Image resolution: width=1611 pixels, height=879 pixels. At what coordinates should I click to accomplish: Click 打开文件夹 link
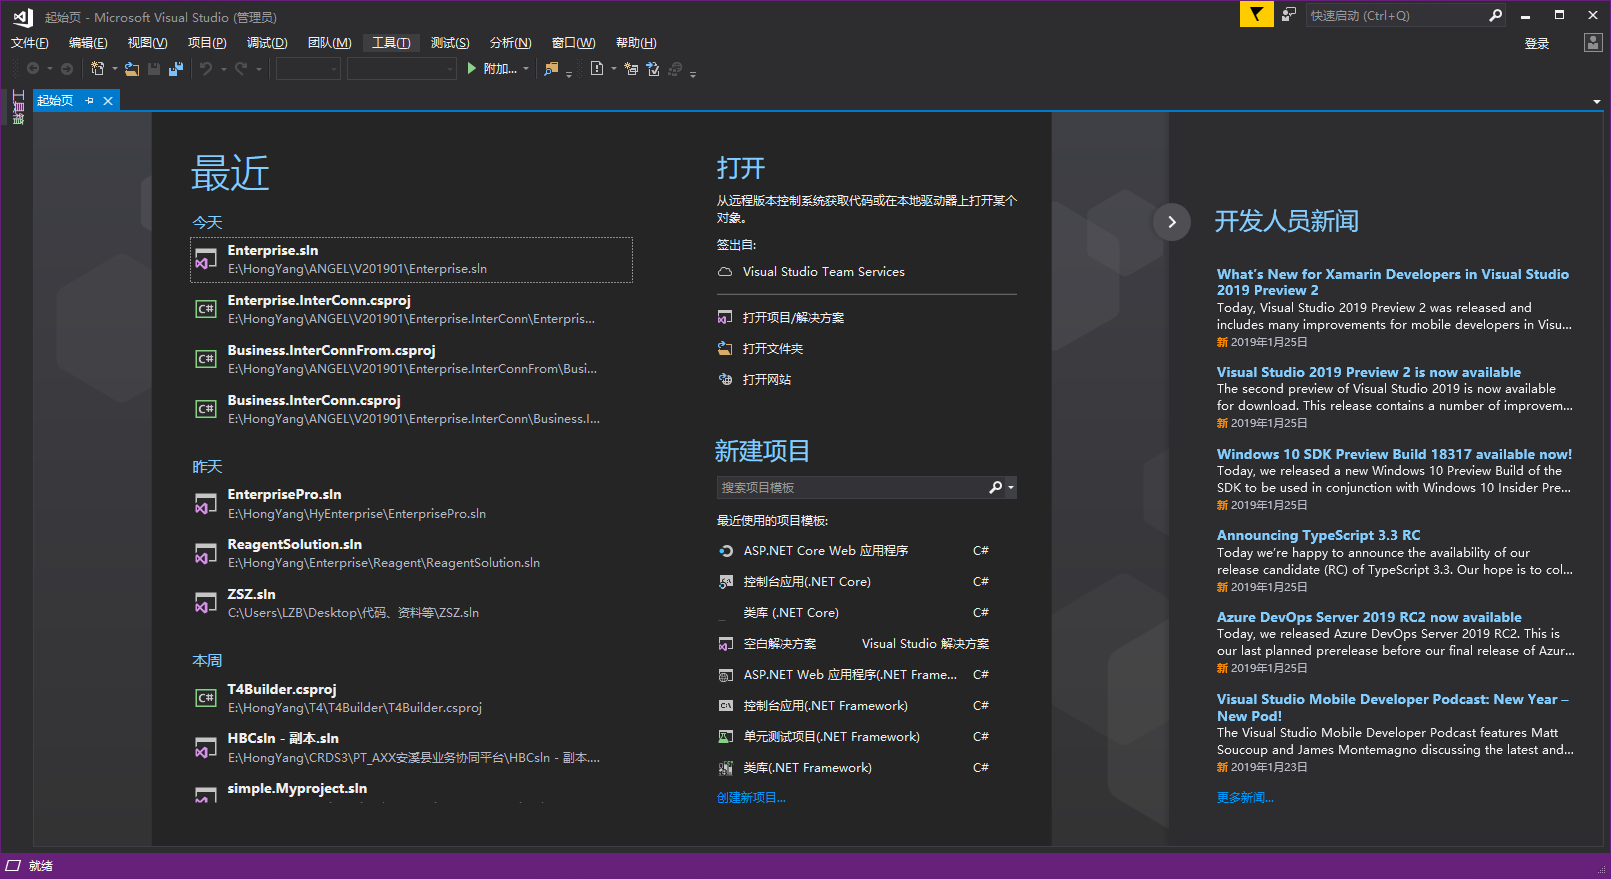(x=773, y=348)
